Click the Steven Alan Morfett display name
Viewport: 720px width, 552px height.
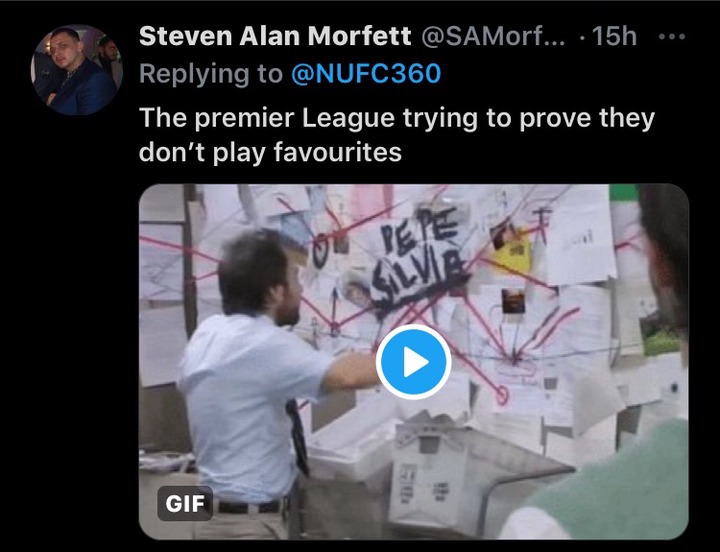tap(275, 36)
